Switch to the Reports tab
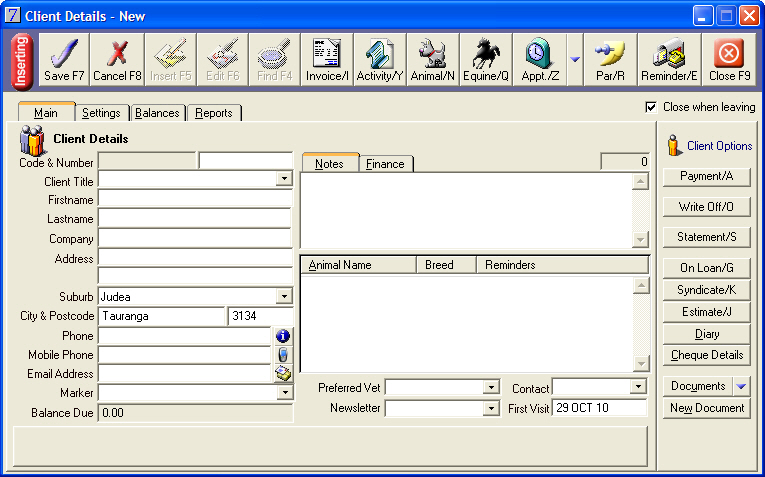This screenshot has height=477, width=765. (214, 113)
